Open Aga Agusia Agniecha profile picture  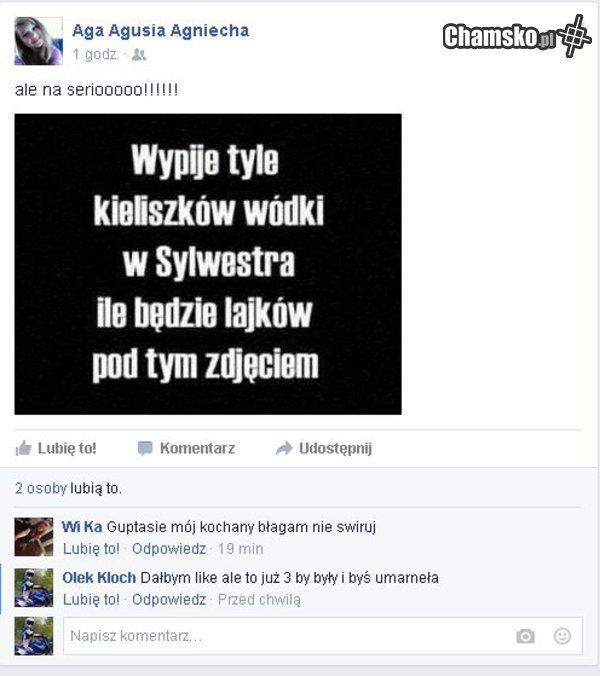pos(38,41)
